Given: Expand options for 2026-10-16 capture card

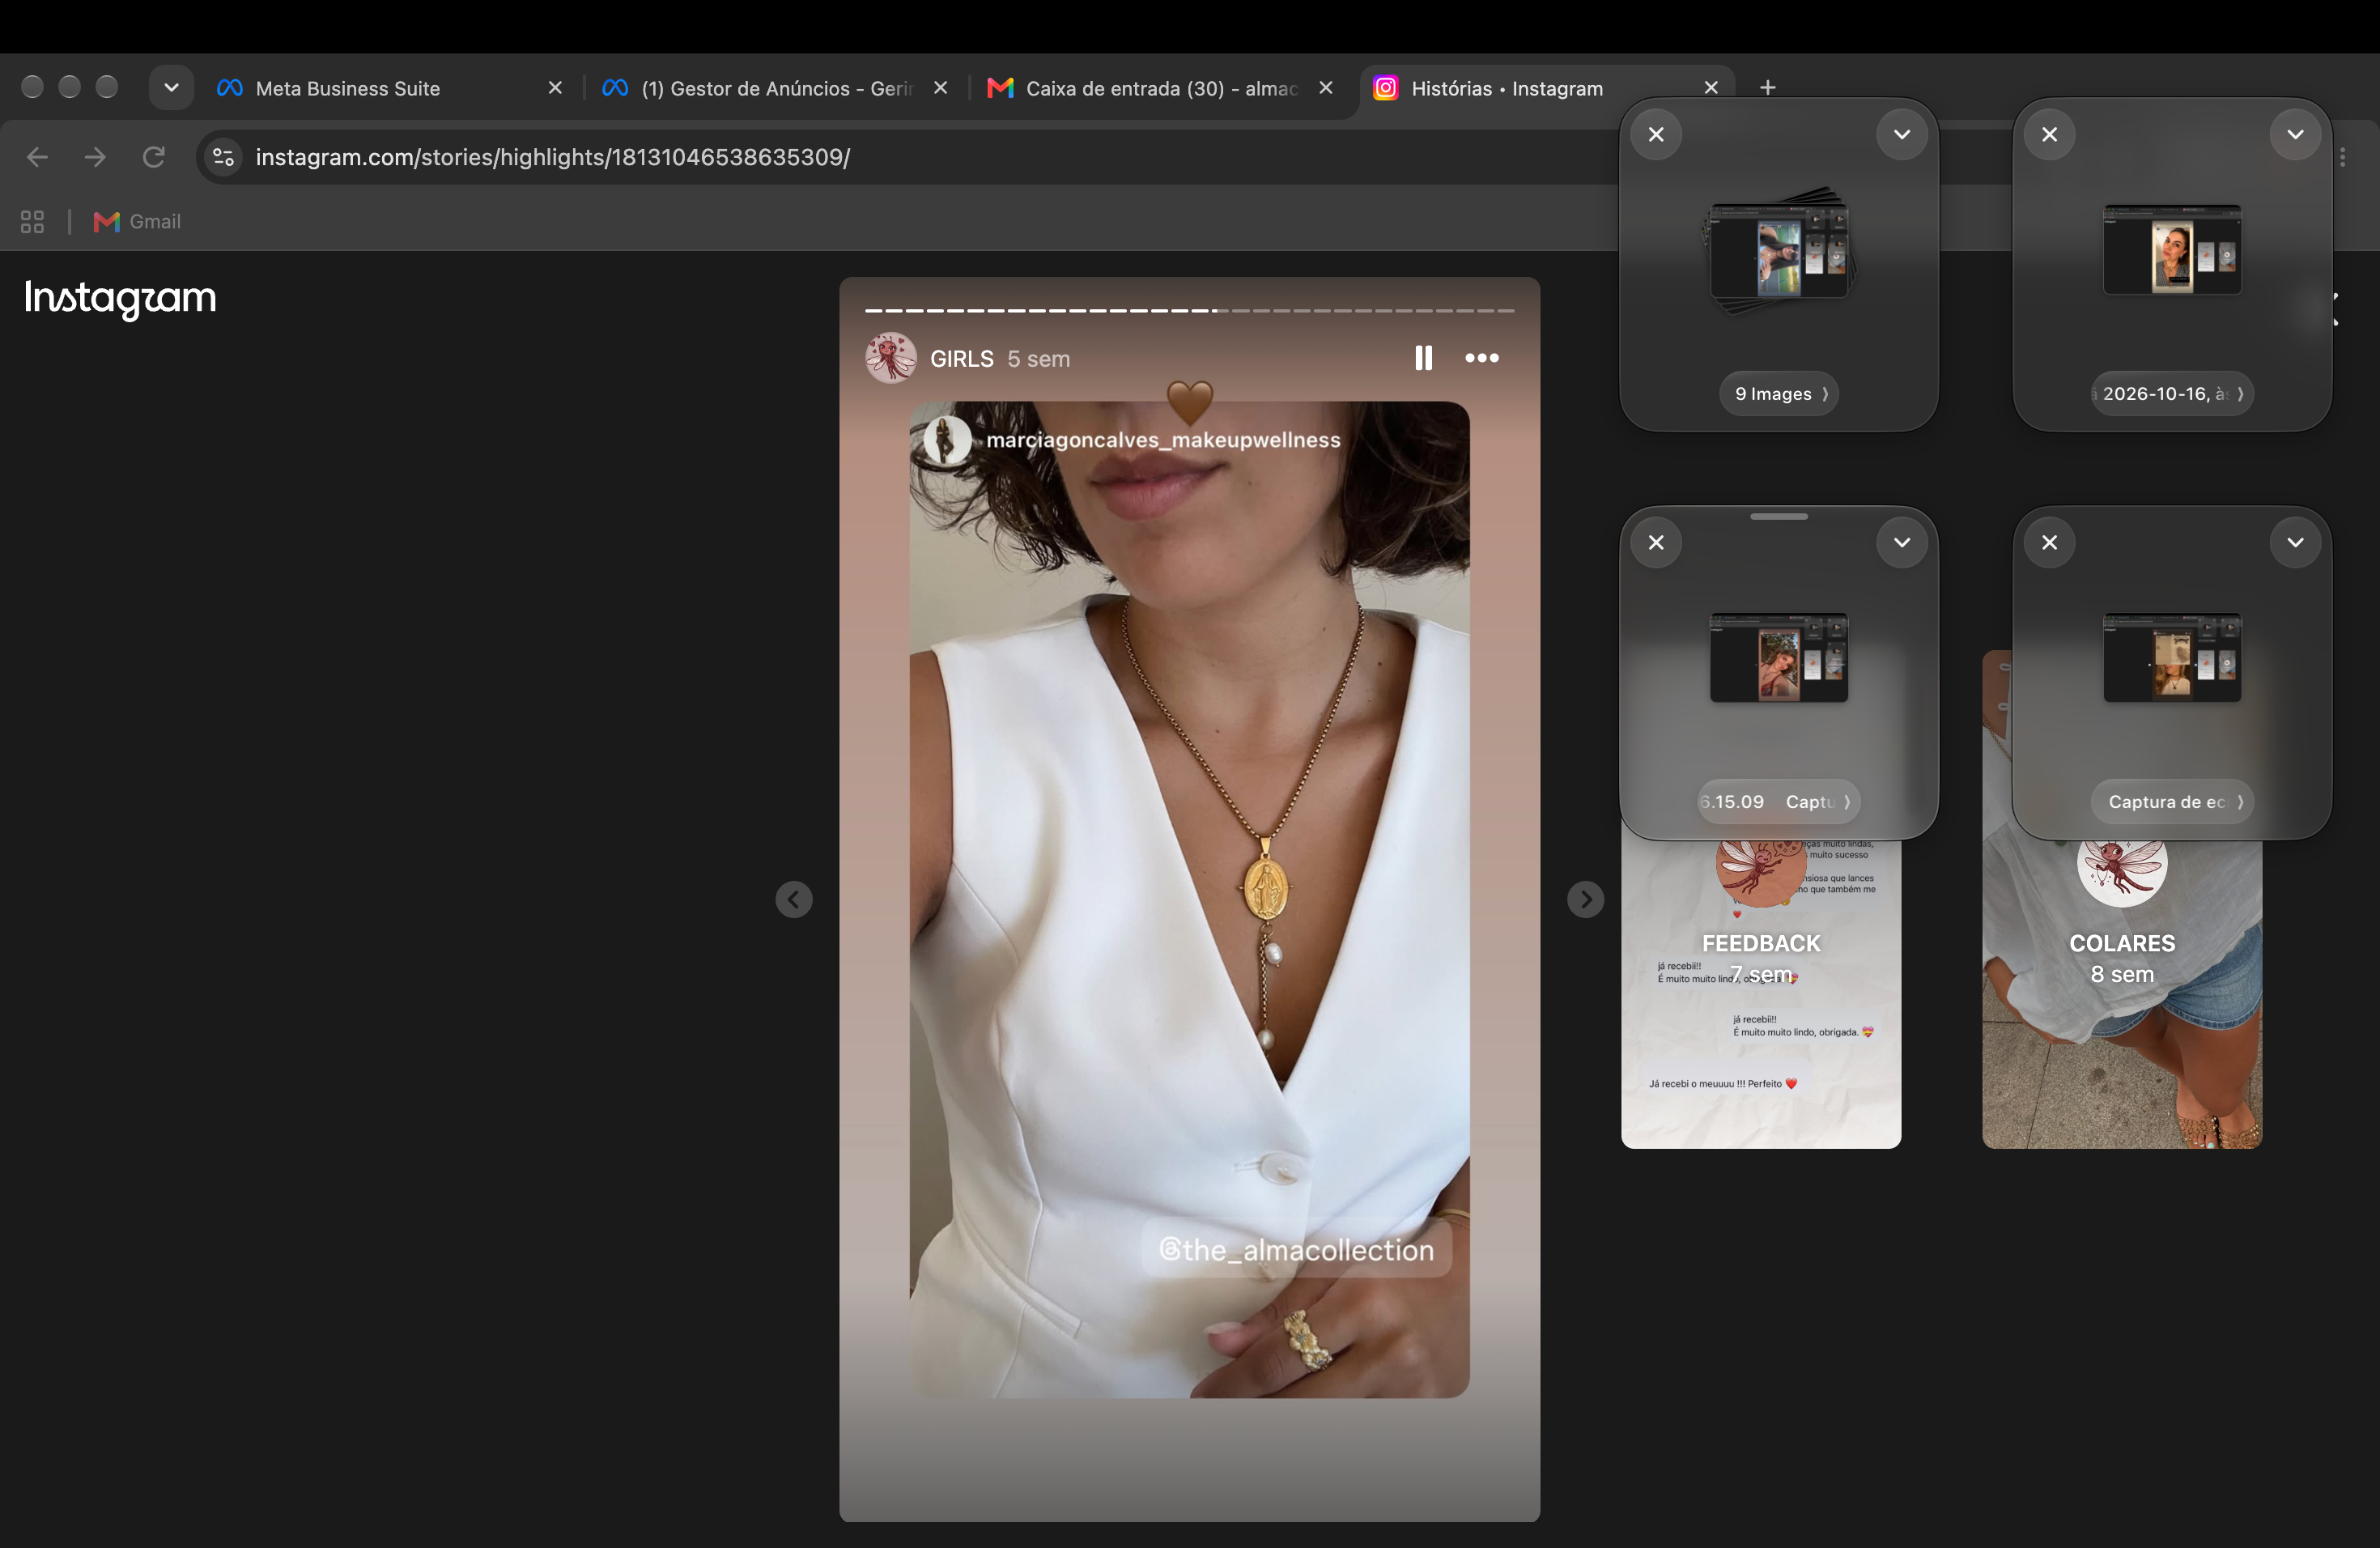Looking at the screenshot, I should (2295, 135).
